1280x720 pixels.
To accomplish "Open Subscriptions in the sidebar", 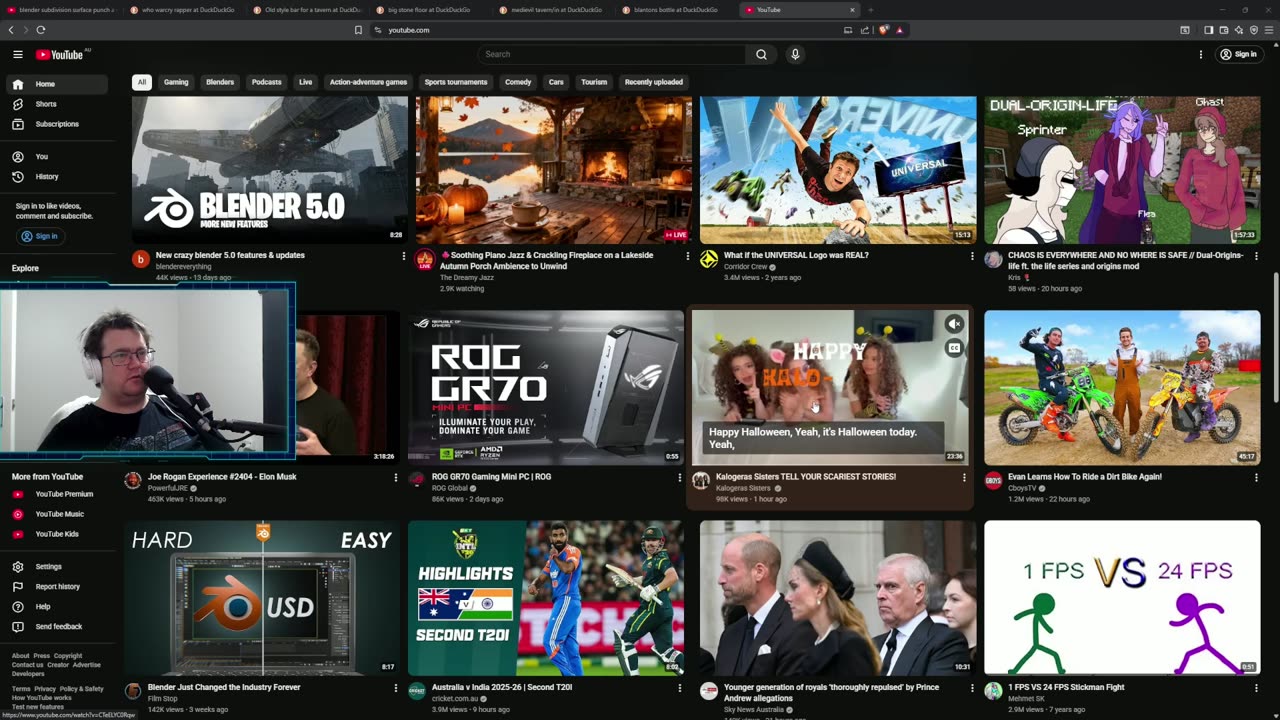I will 59,124.
